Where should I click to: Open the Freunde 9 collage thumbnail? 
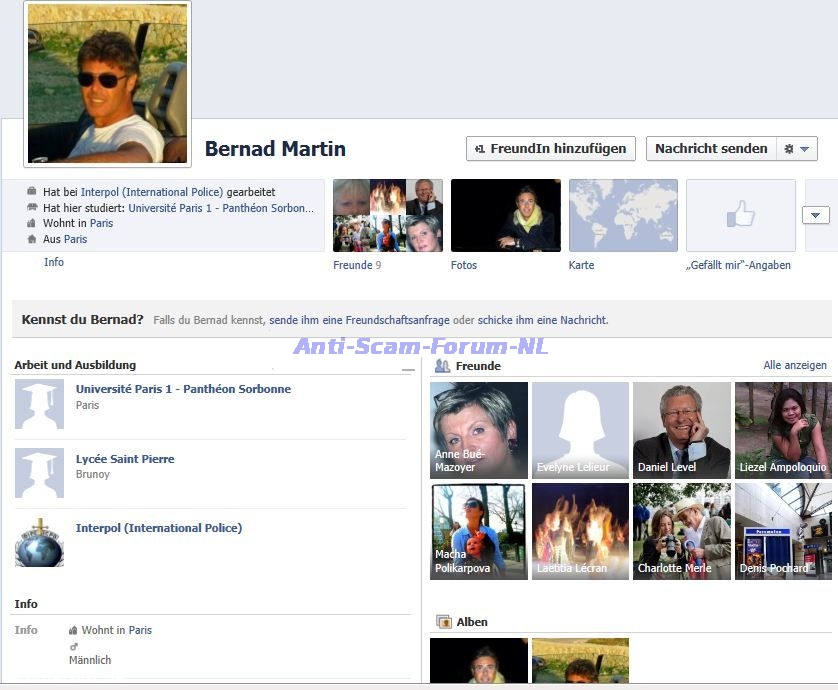[x=387, y=215]
